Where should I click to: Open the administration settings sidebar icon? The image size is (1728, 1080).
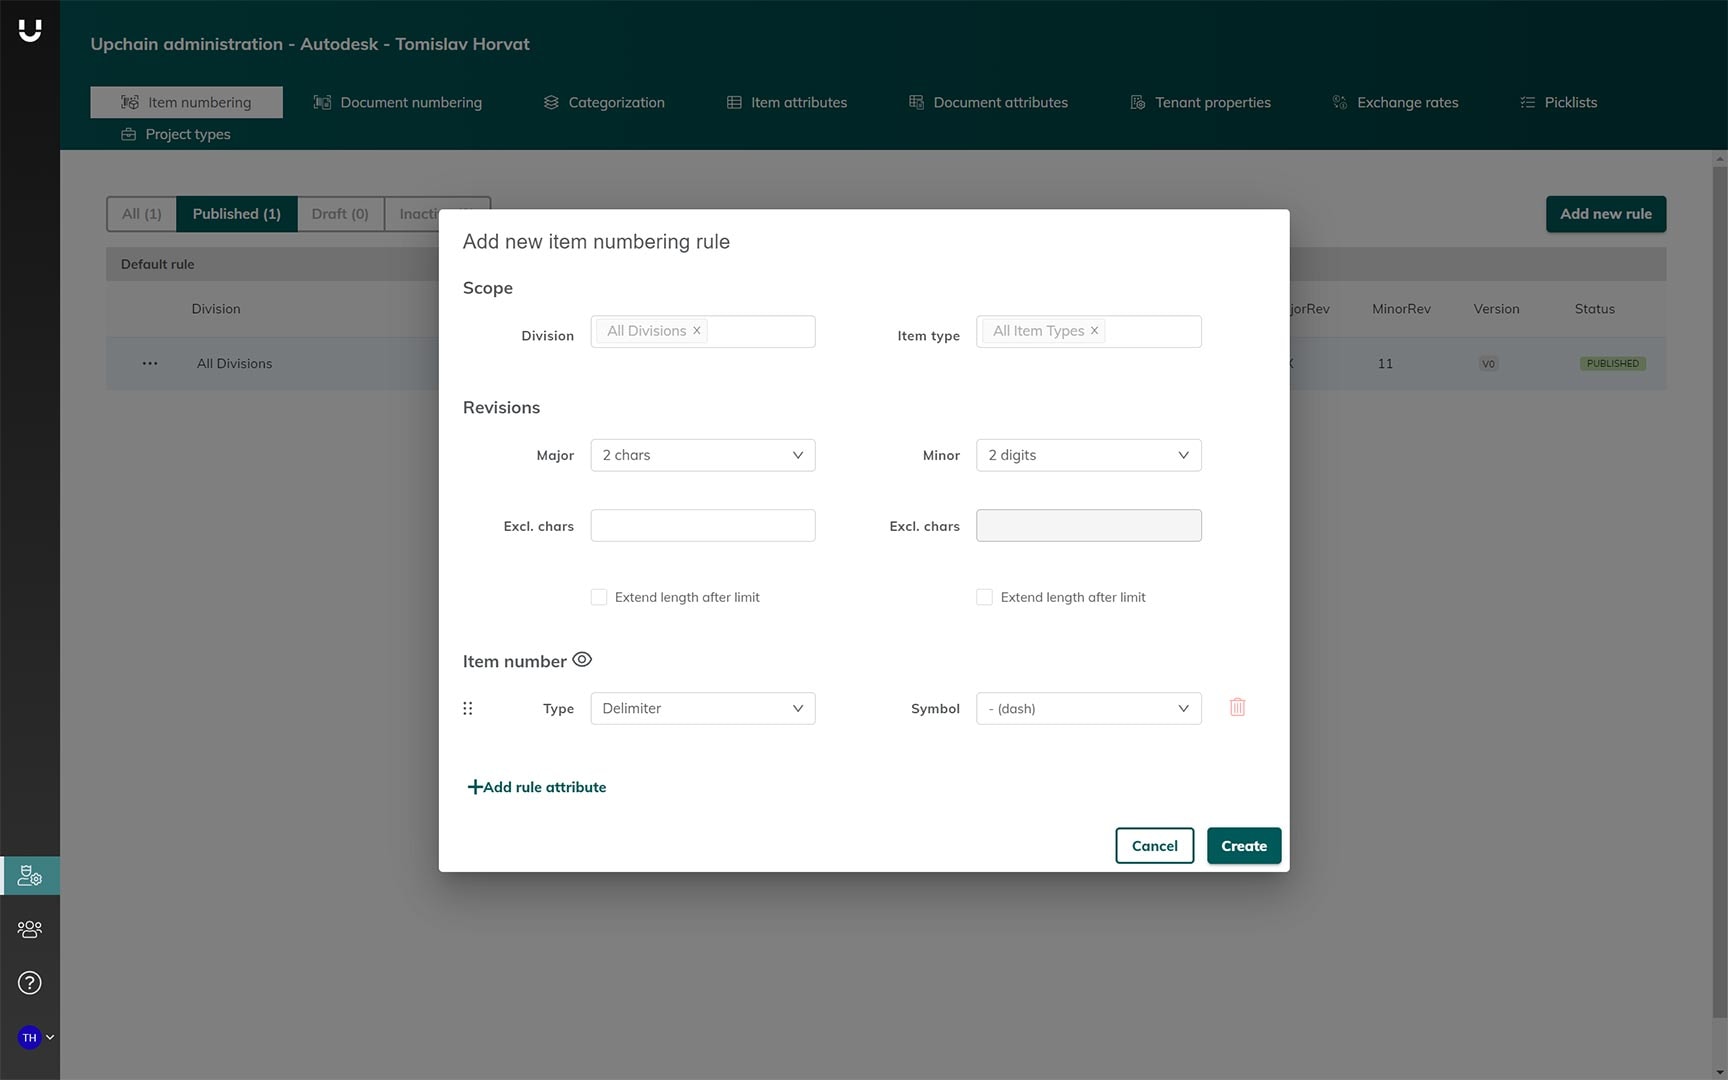[x=30, y=876]
